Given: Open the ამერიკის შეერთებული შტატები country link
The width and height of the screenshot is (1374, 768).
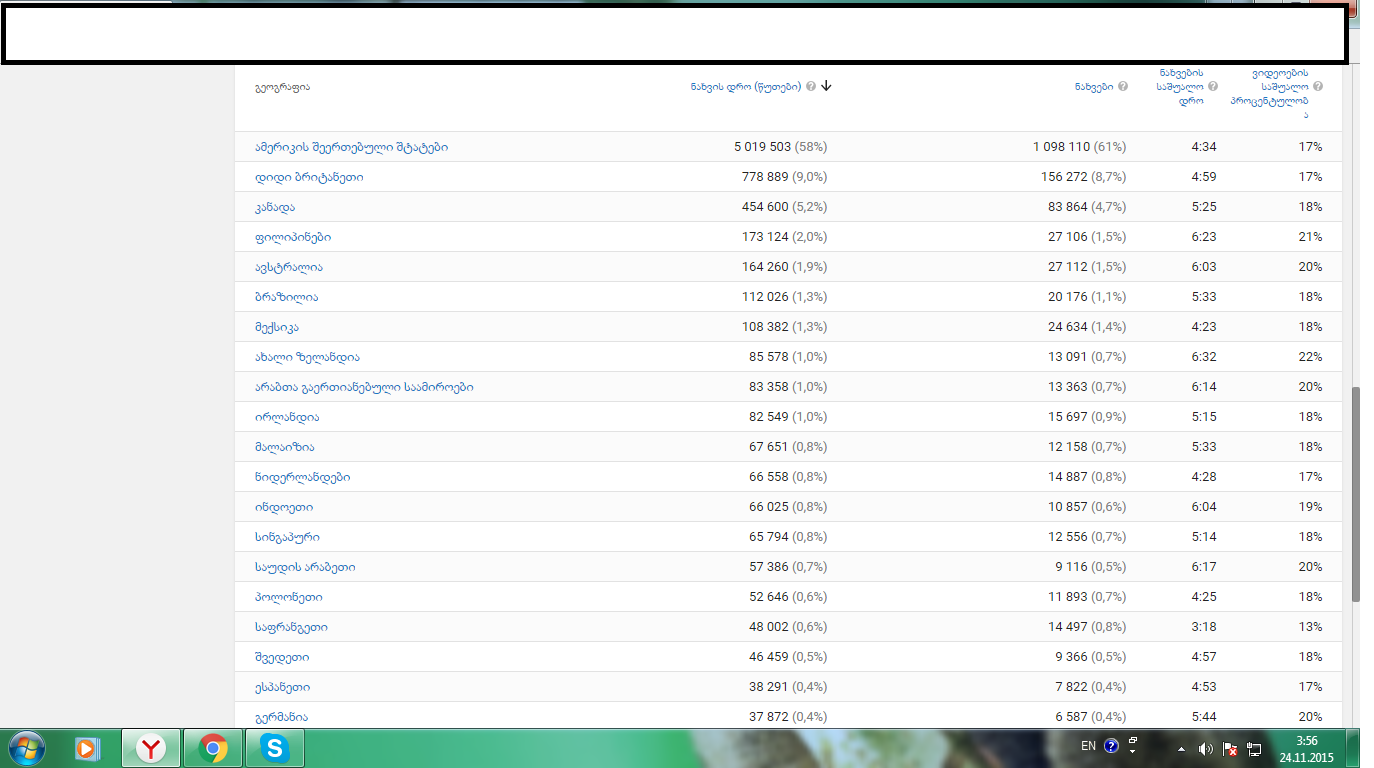Looking at the screenshot, I should (x=351, y=147).
